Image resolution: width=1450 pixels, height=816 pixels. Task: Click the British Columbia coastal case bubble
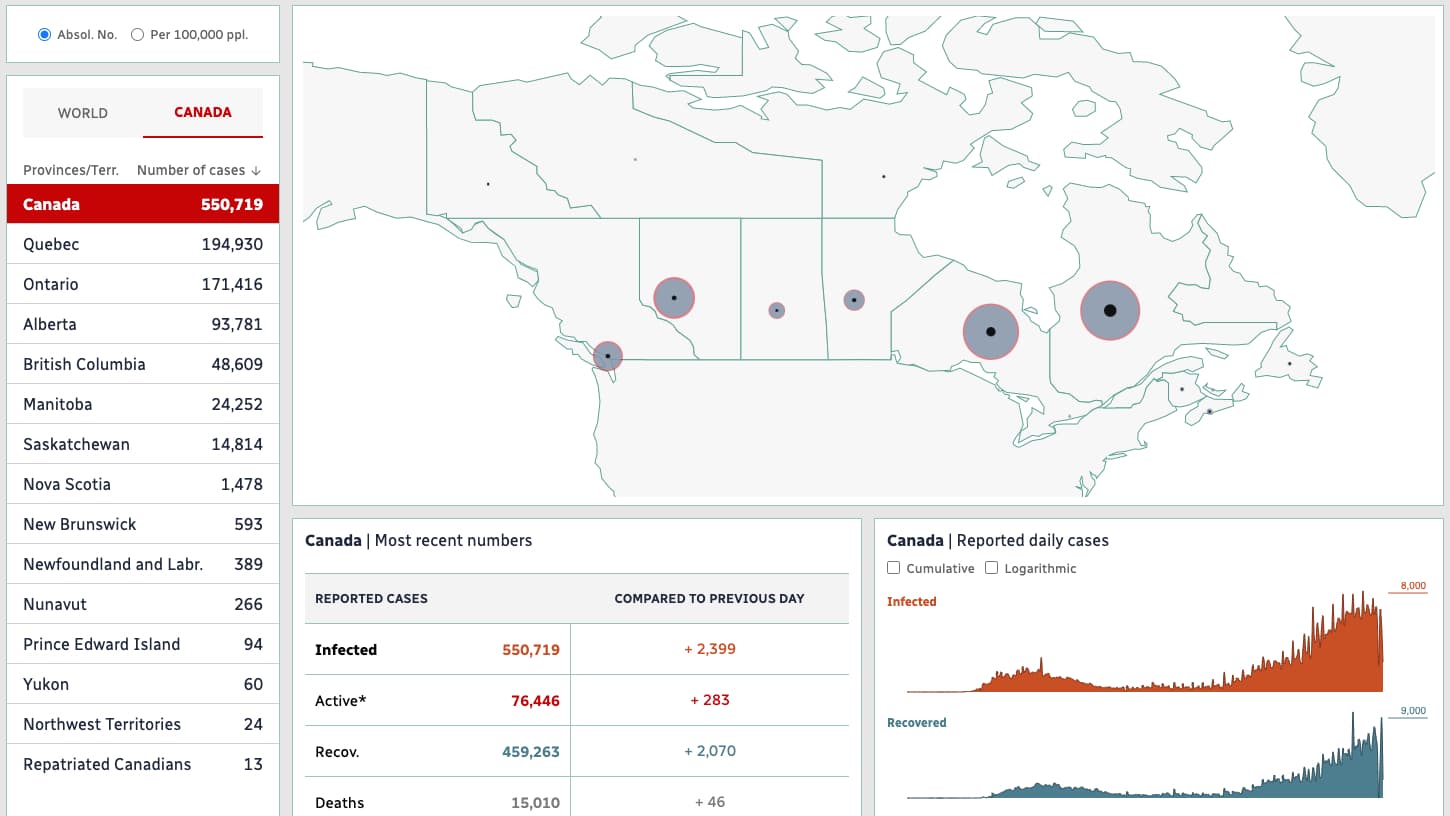click(607, 355)
